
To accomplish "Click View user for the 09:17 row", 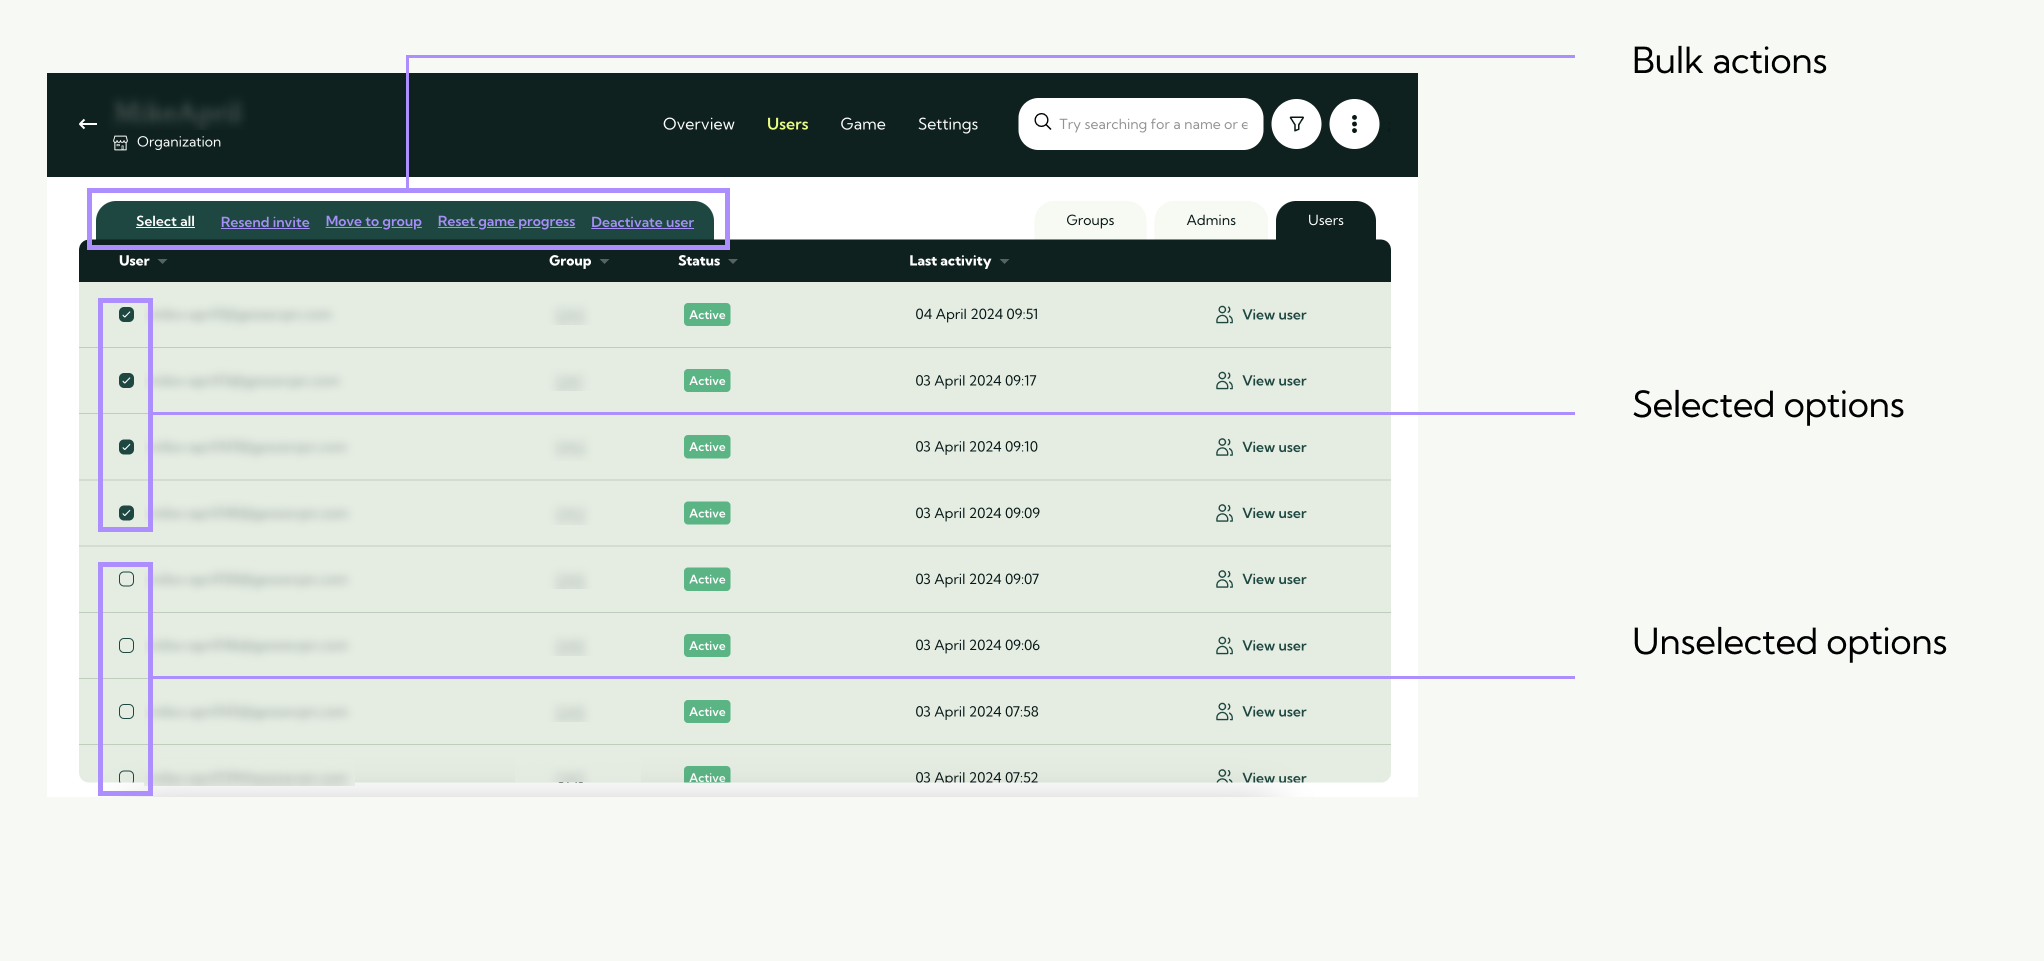I will pos(1274,381).
